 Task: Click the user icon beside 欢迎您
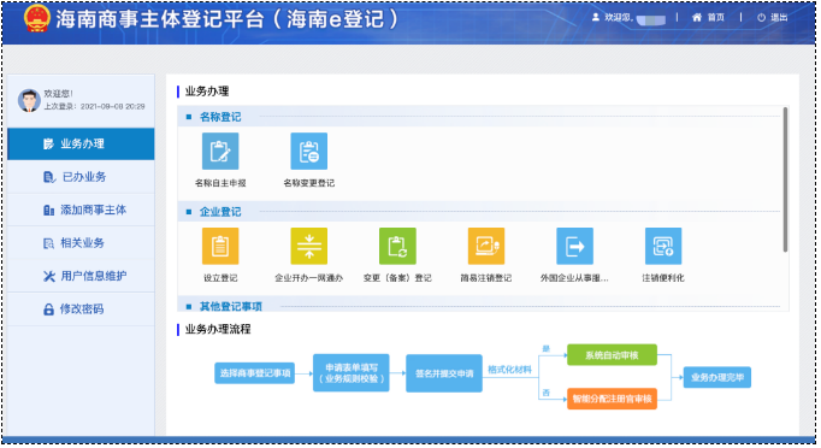(595, 17)
